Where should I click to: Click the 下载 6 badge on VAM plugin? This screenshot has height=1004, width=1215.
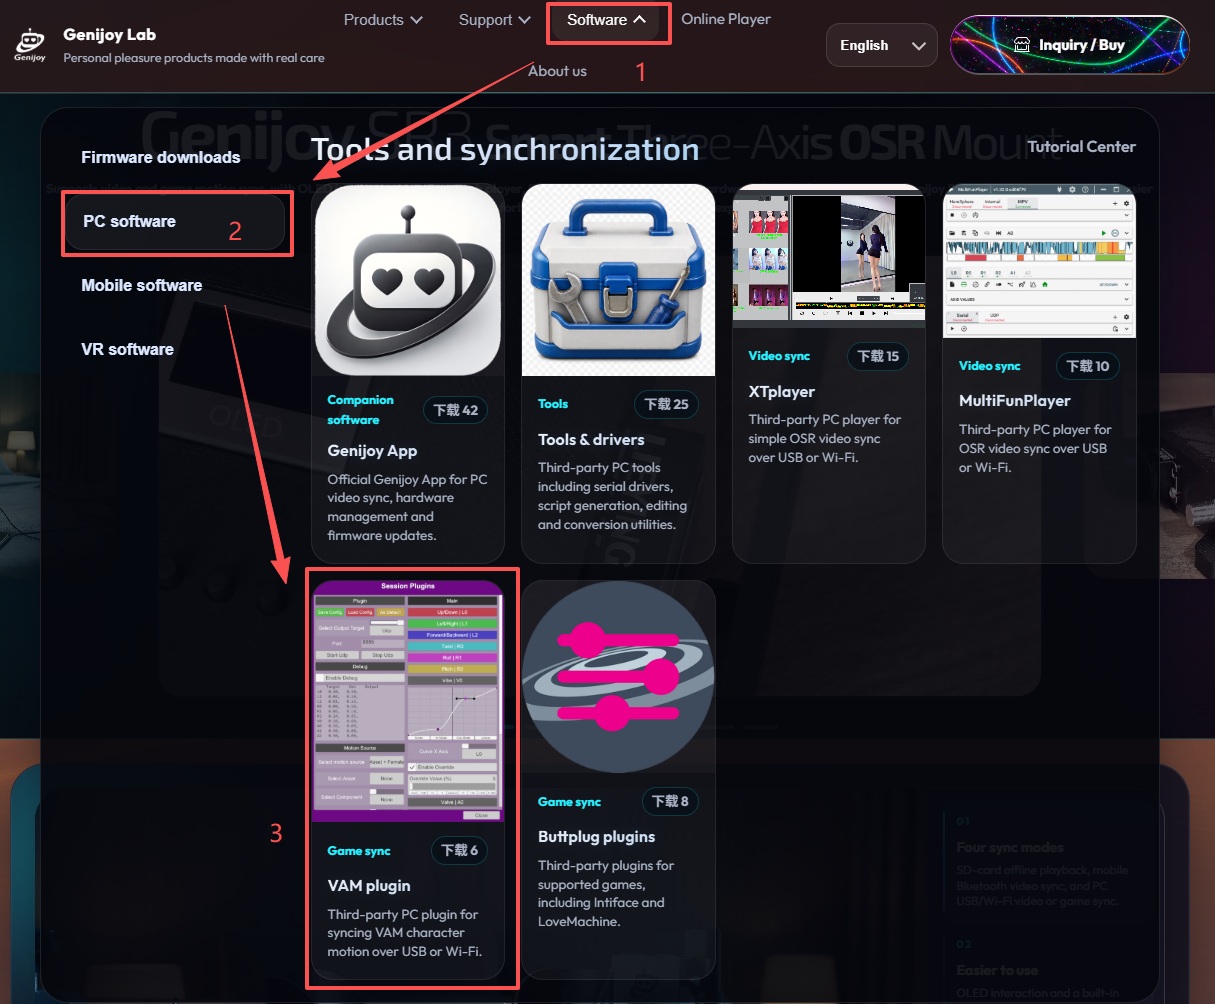460,850
